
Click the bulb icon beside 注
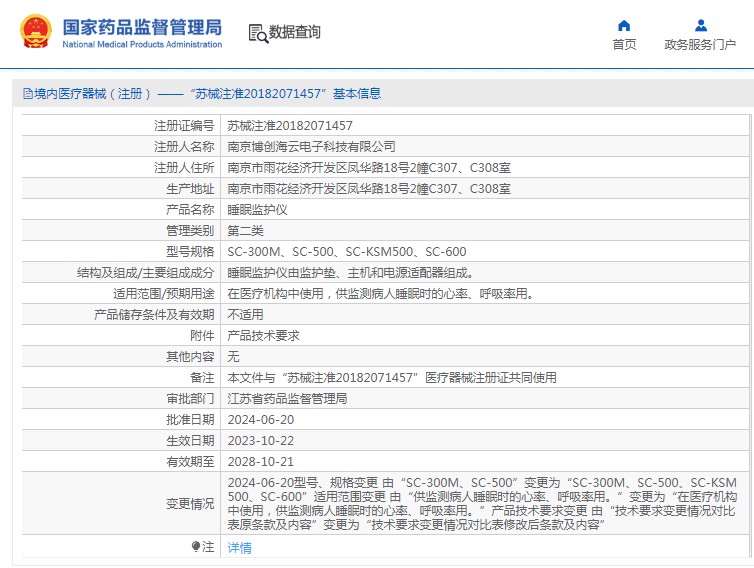coord(196,546)
